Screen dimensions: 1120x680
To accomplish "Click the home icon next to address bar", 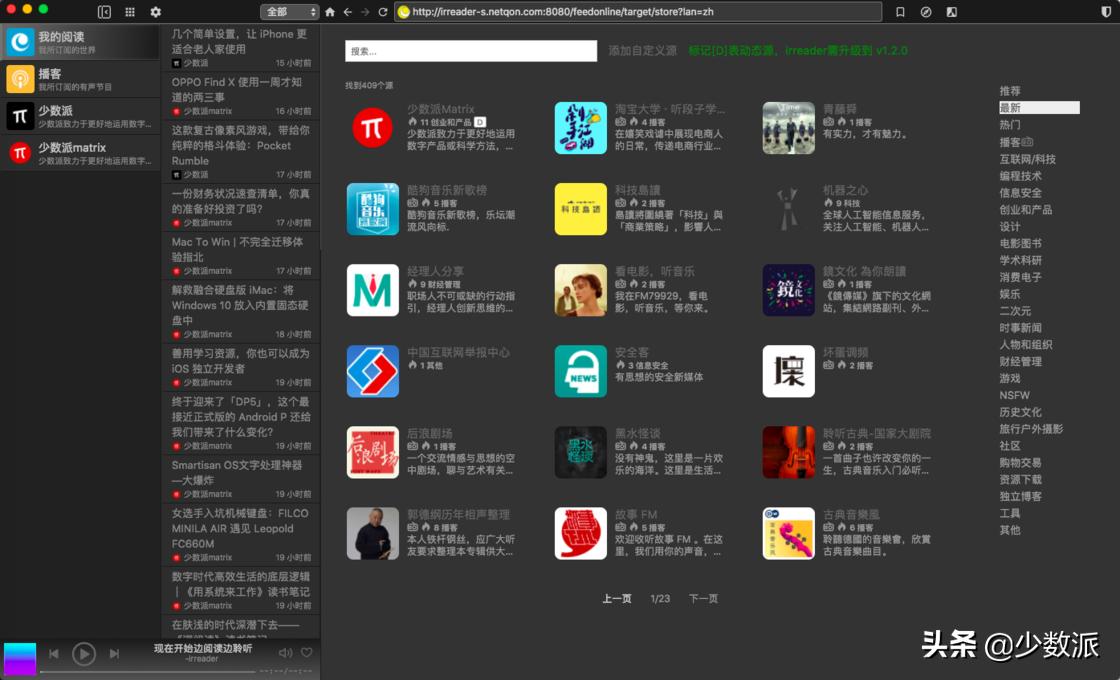I will click(330, 12).
